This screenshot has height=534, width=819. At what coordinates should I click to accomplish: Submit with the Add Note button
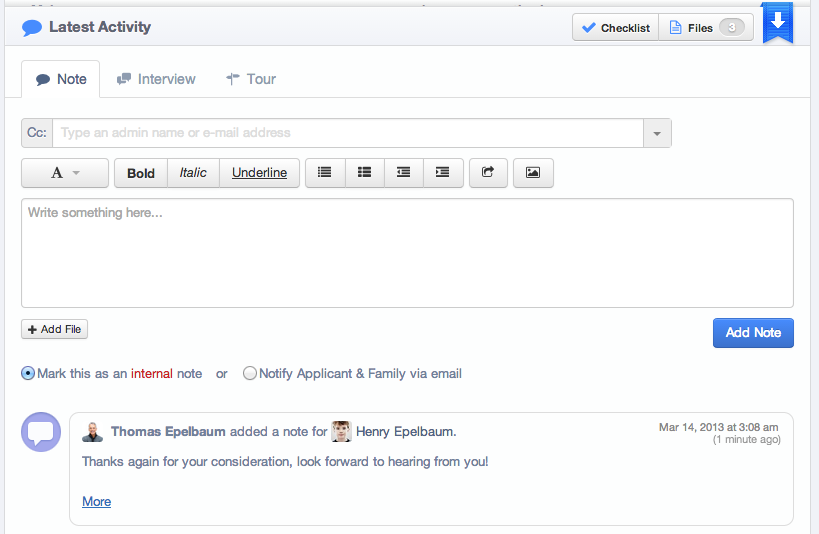point(753,333)
